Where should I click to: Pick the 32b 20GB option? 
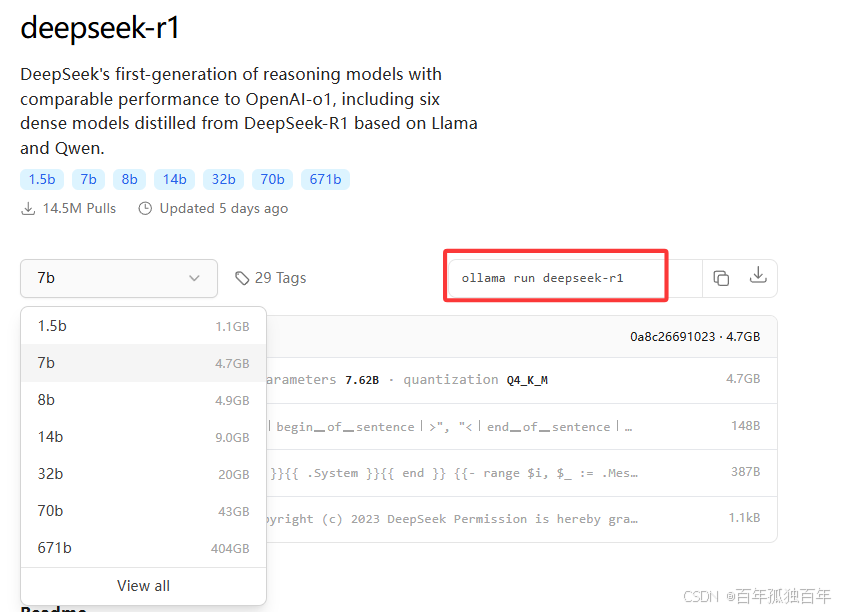(x=144, y=474)
